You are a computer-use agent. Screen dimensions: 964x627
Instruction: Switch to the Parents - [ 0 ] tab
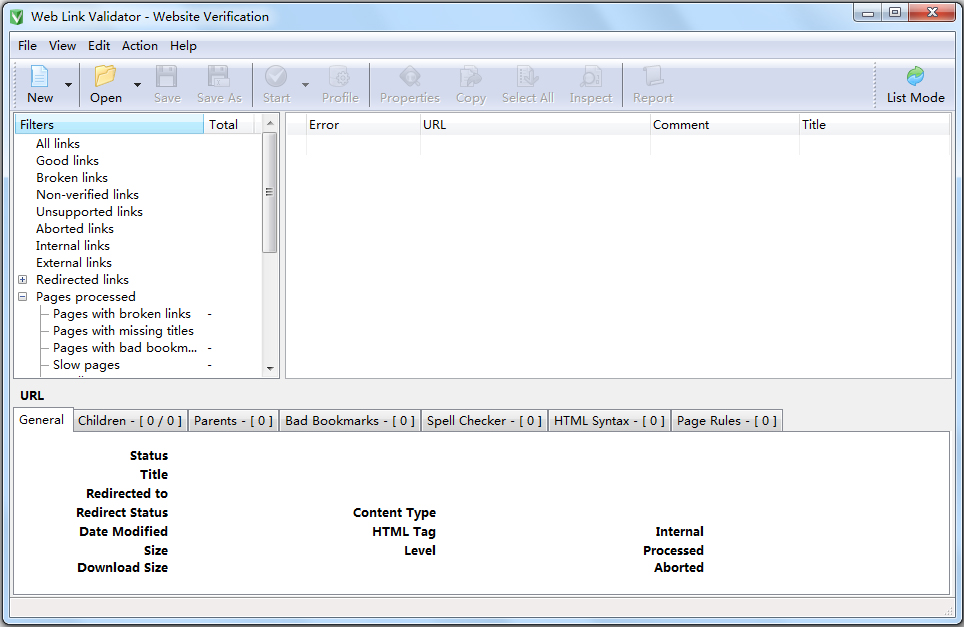click(233, 421)
